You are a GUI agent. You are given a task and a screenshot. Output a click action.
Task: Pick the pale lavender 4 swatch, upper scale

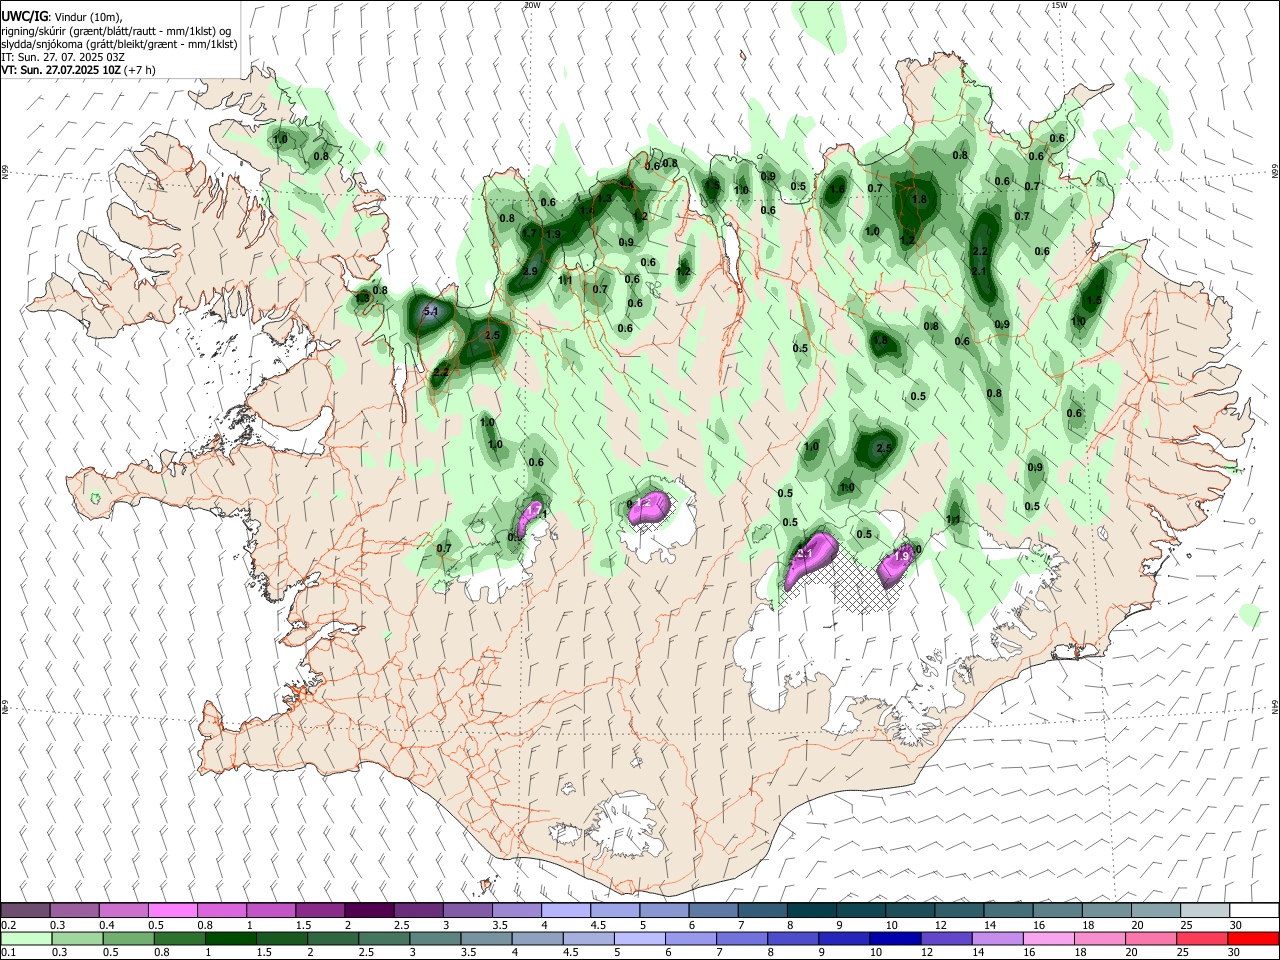[x=566, y=910]
